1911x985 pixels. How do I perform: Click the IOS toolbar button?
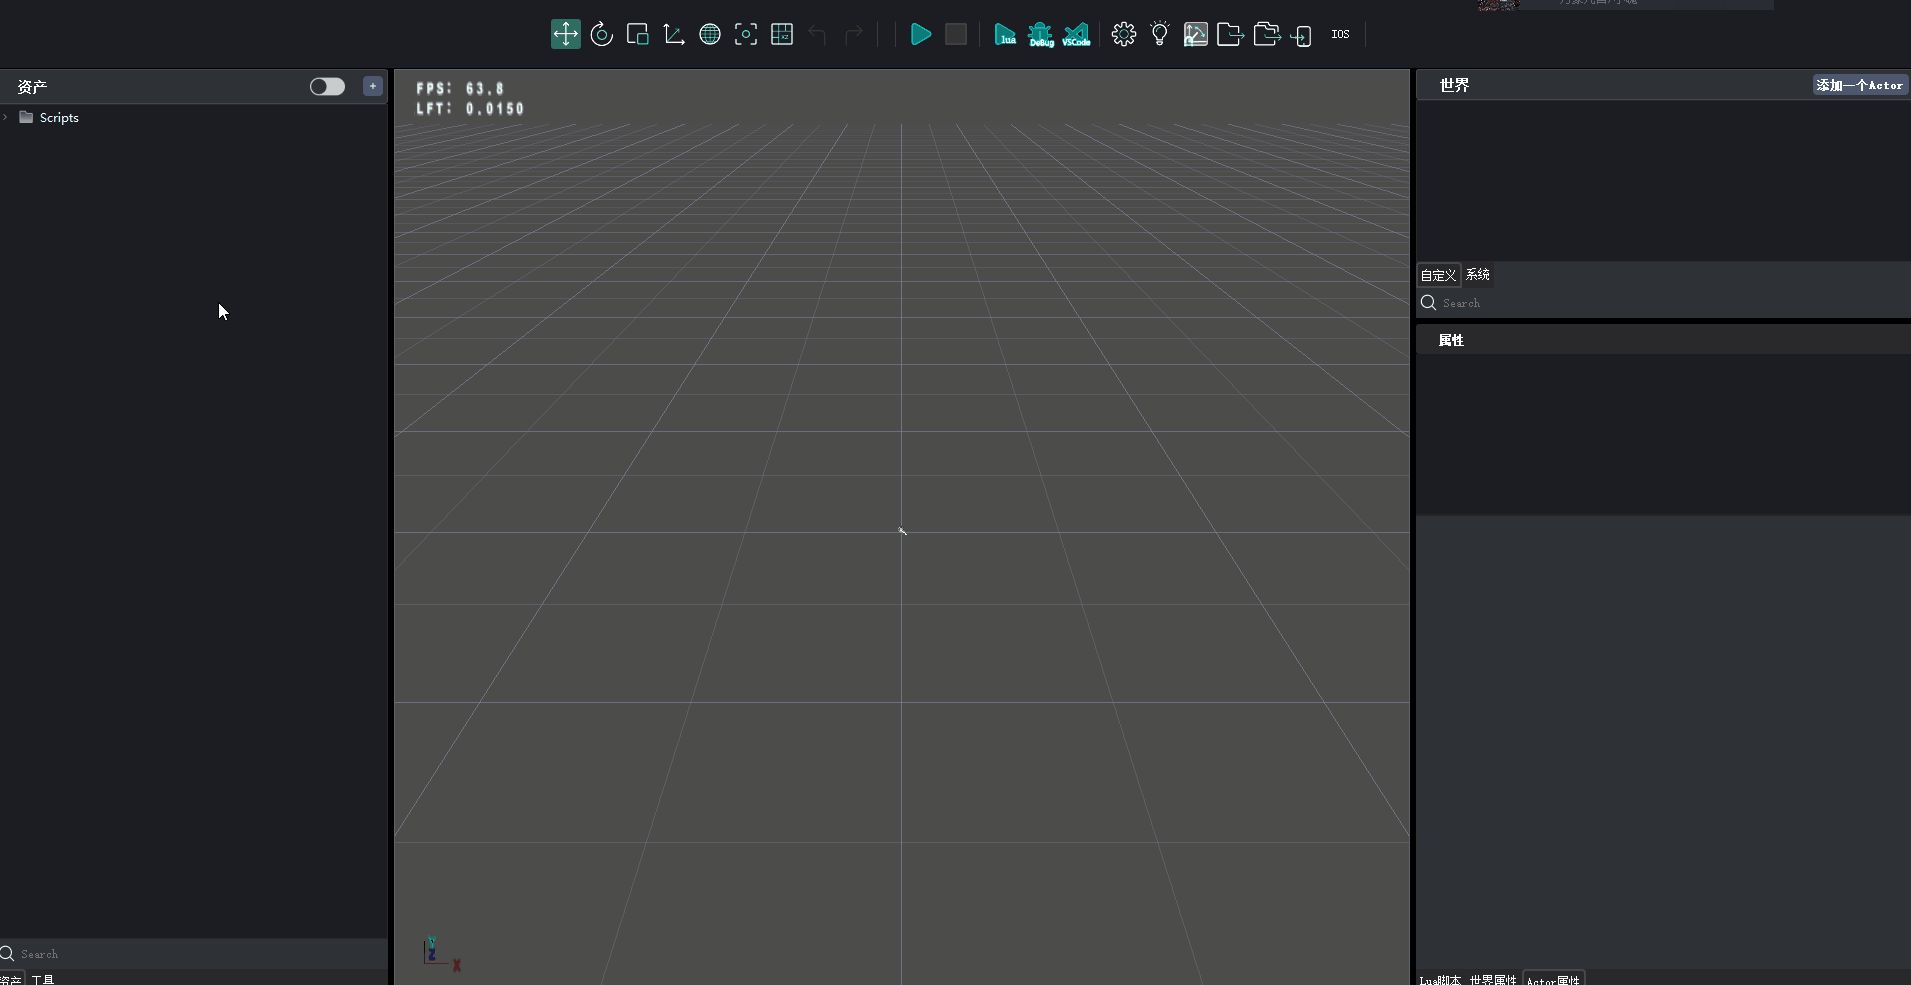pos(1340,34)
